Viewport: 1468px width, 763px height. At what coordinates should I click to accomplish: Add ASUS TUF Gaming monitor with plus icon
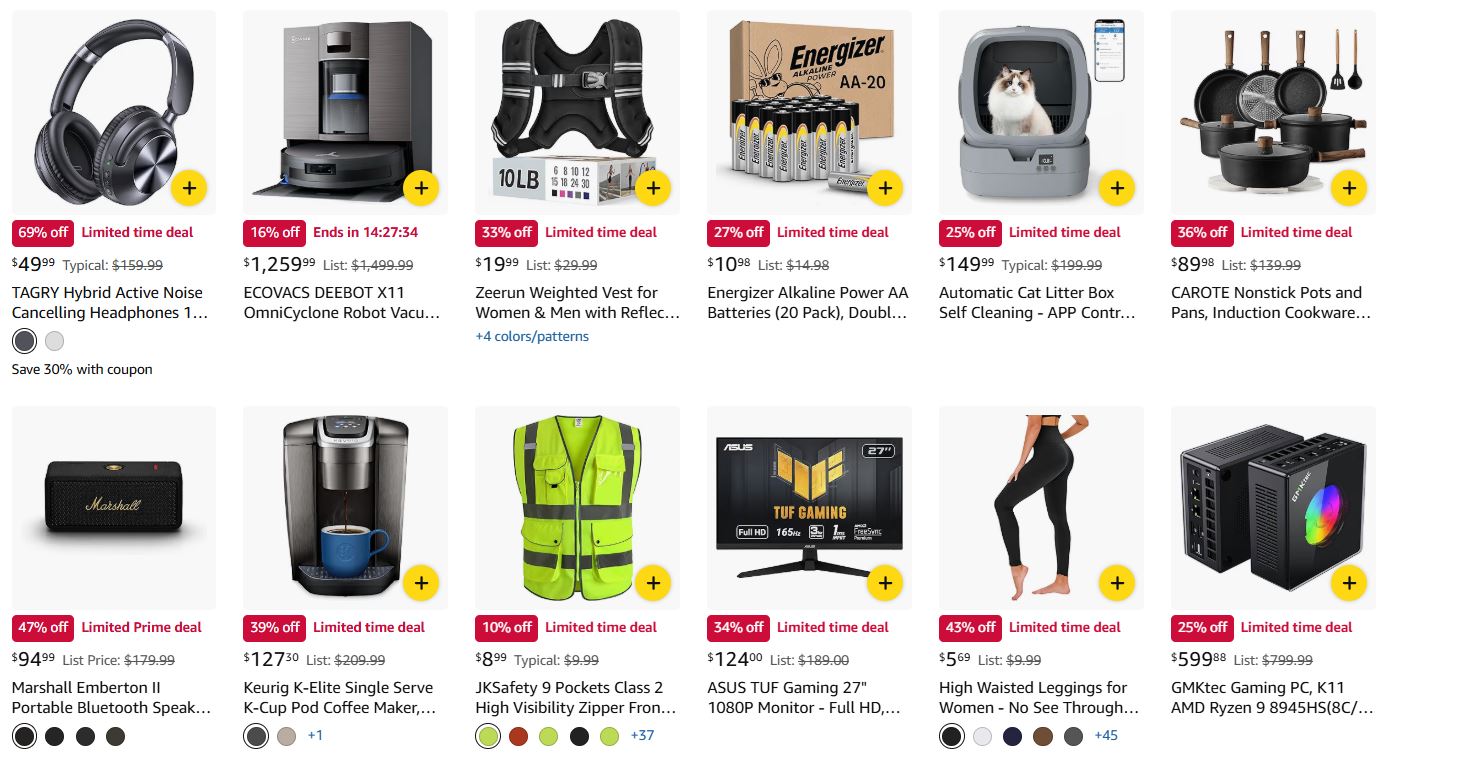click(x=885, y=582)
